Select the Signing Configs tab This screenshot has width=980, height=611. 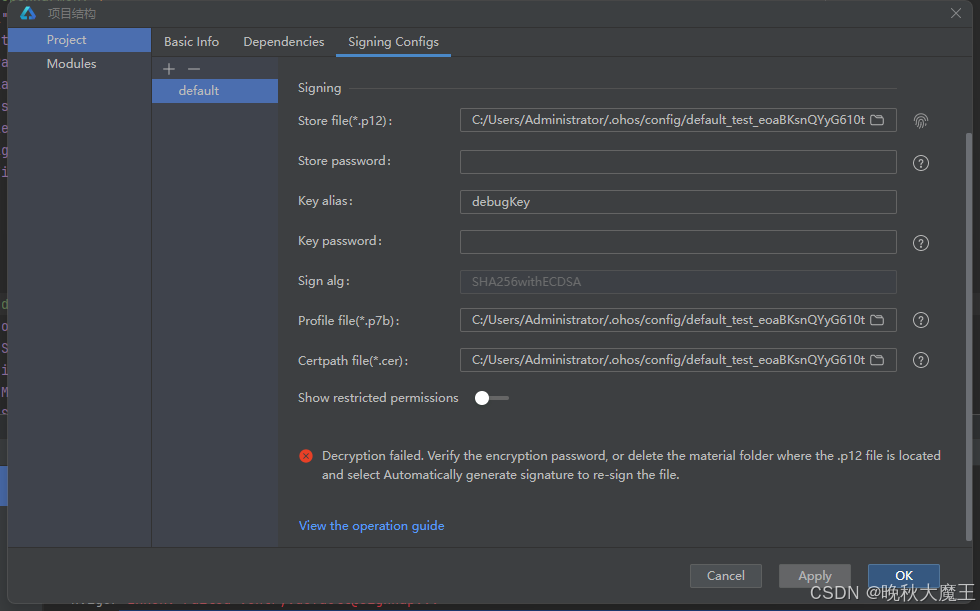(x=393, y=42)
